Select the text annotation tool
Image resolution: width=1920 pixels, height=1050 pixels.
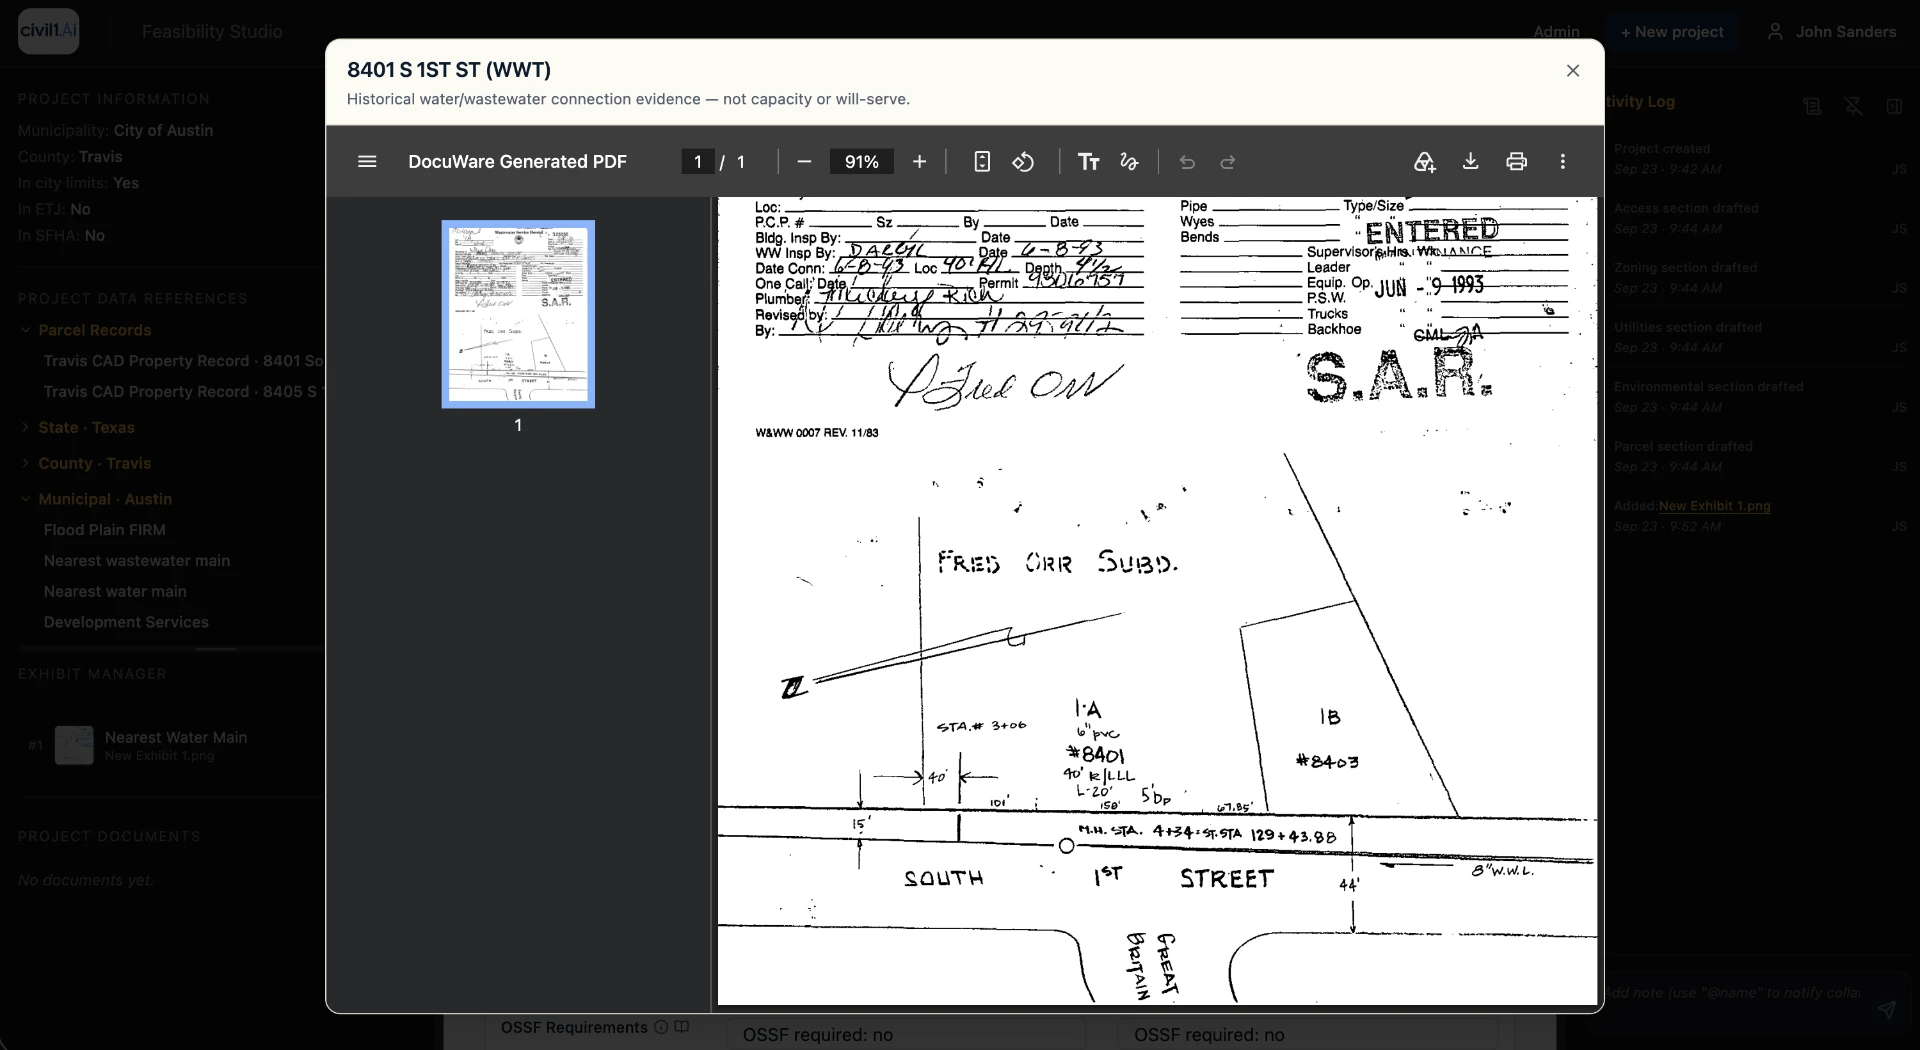pyautogui.click(x=1088, y=162)
